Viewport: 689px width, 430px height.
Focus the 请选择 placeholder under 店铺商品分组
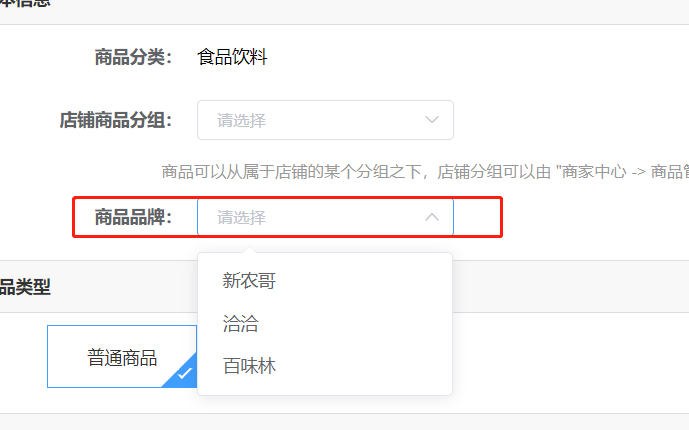pos(241,120)
